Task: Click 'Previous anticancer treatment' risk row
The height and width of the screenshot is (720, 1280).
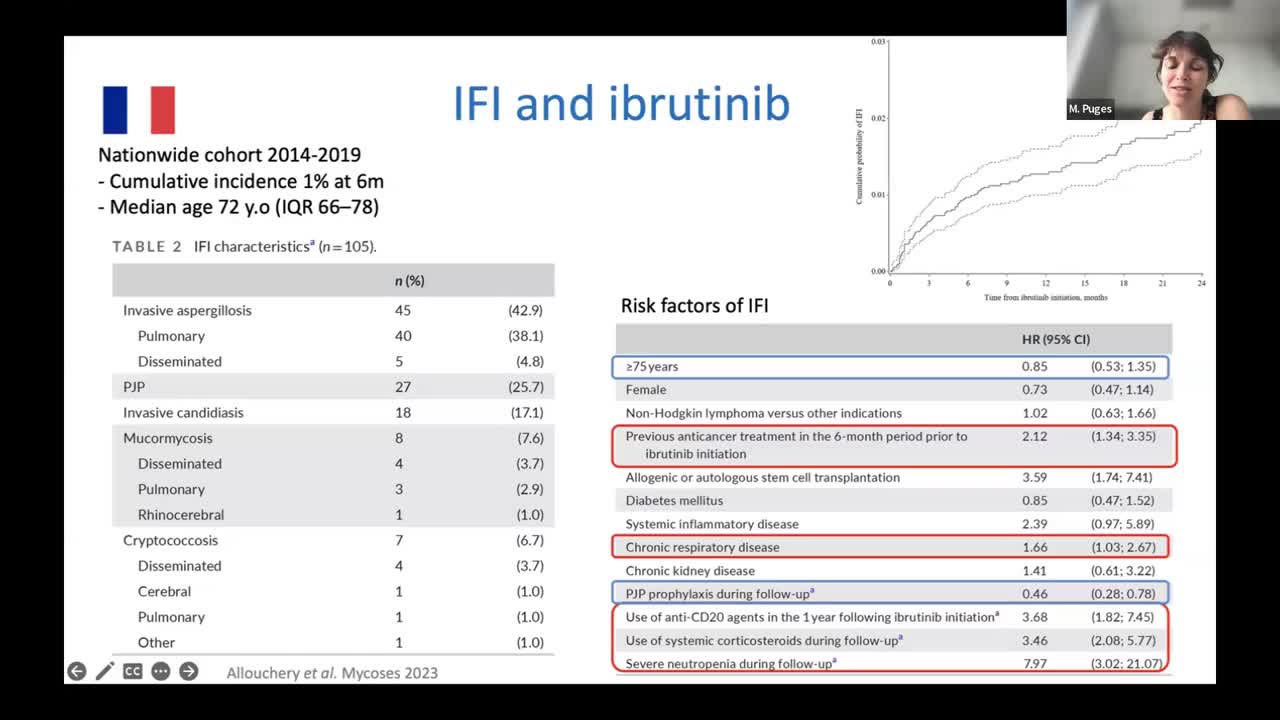Action: point(894,445)
